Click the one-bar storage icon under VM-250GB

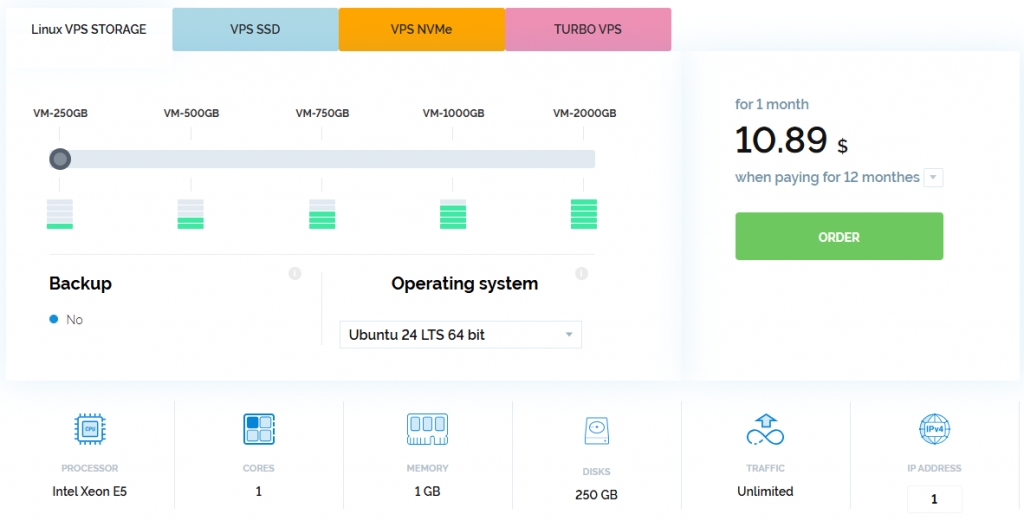(x=60, y=214)
